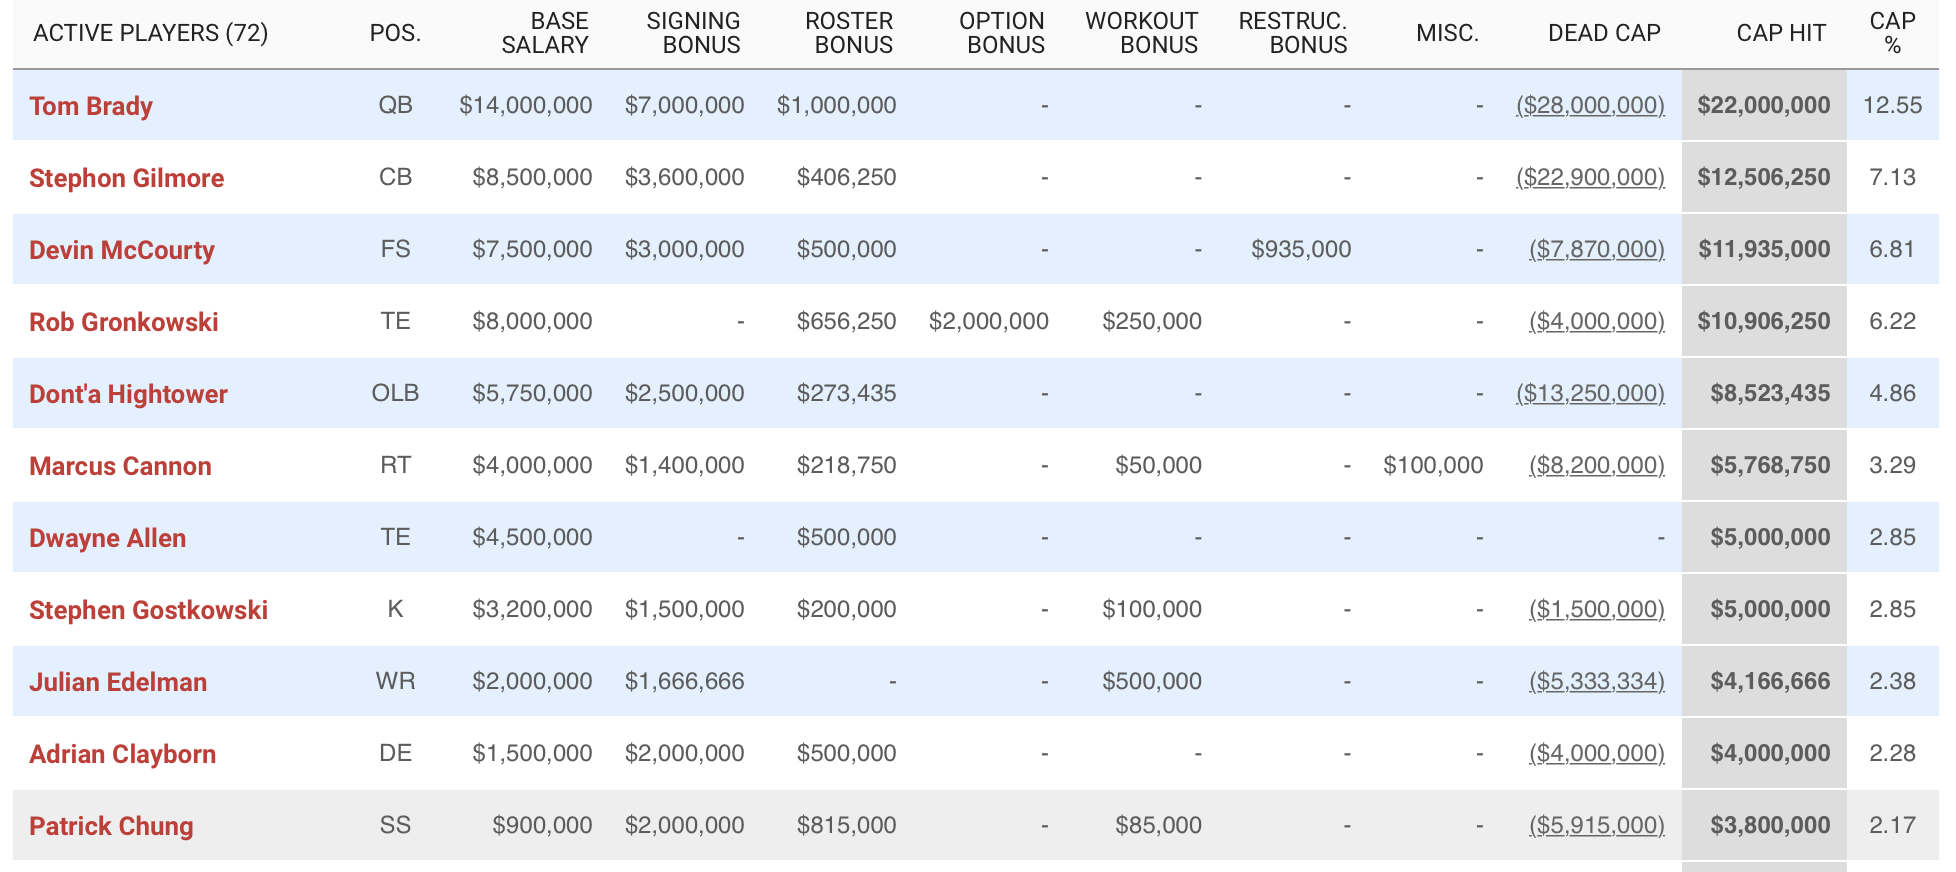Viewport: 1956px width, 872px height.
Task: Sort by Dead Cap column header
Action: point(1604,33)
